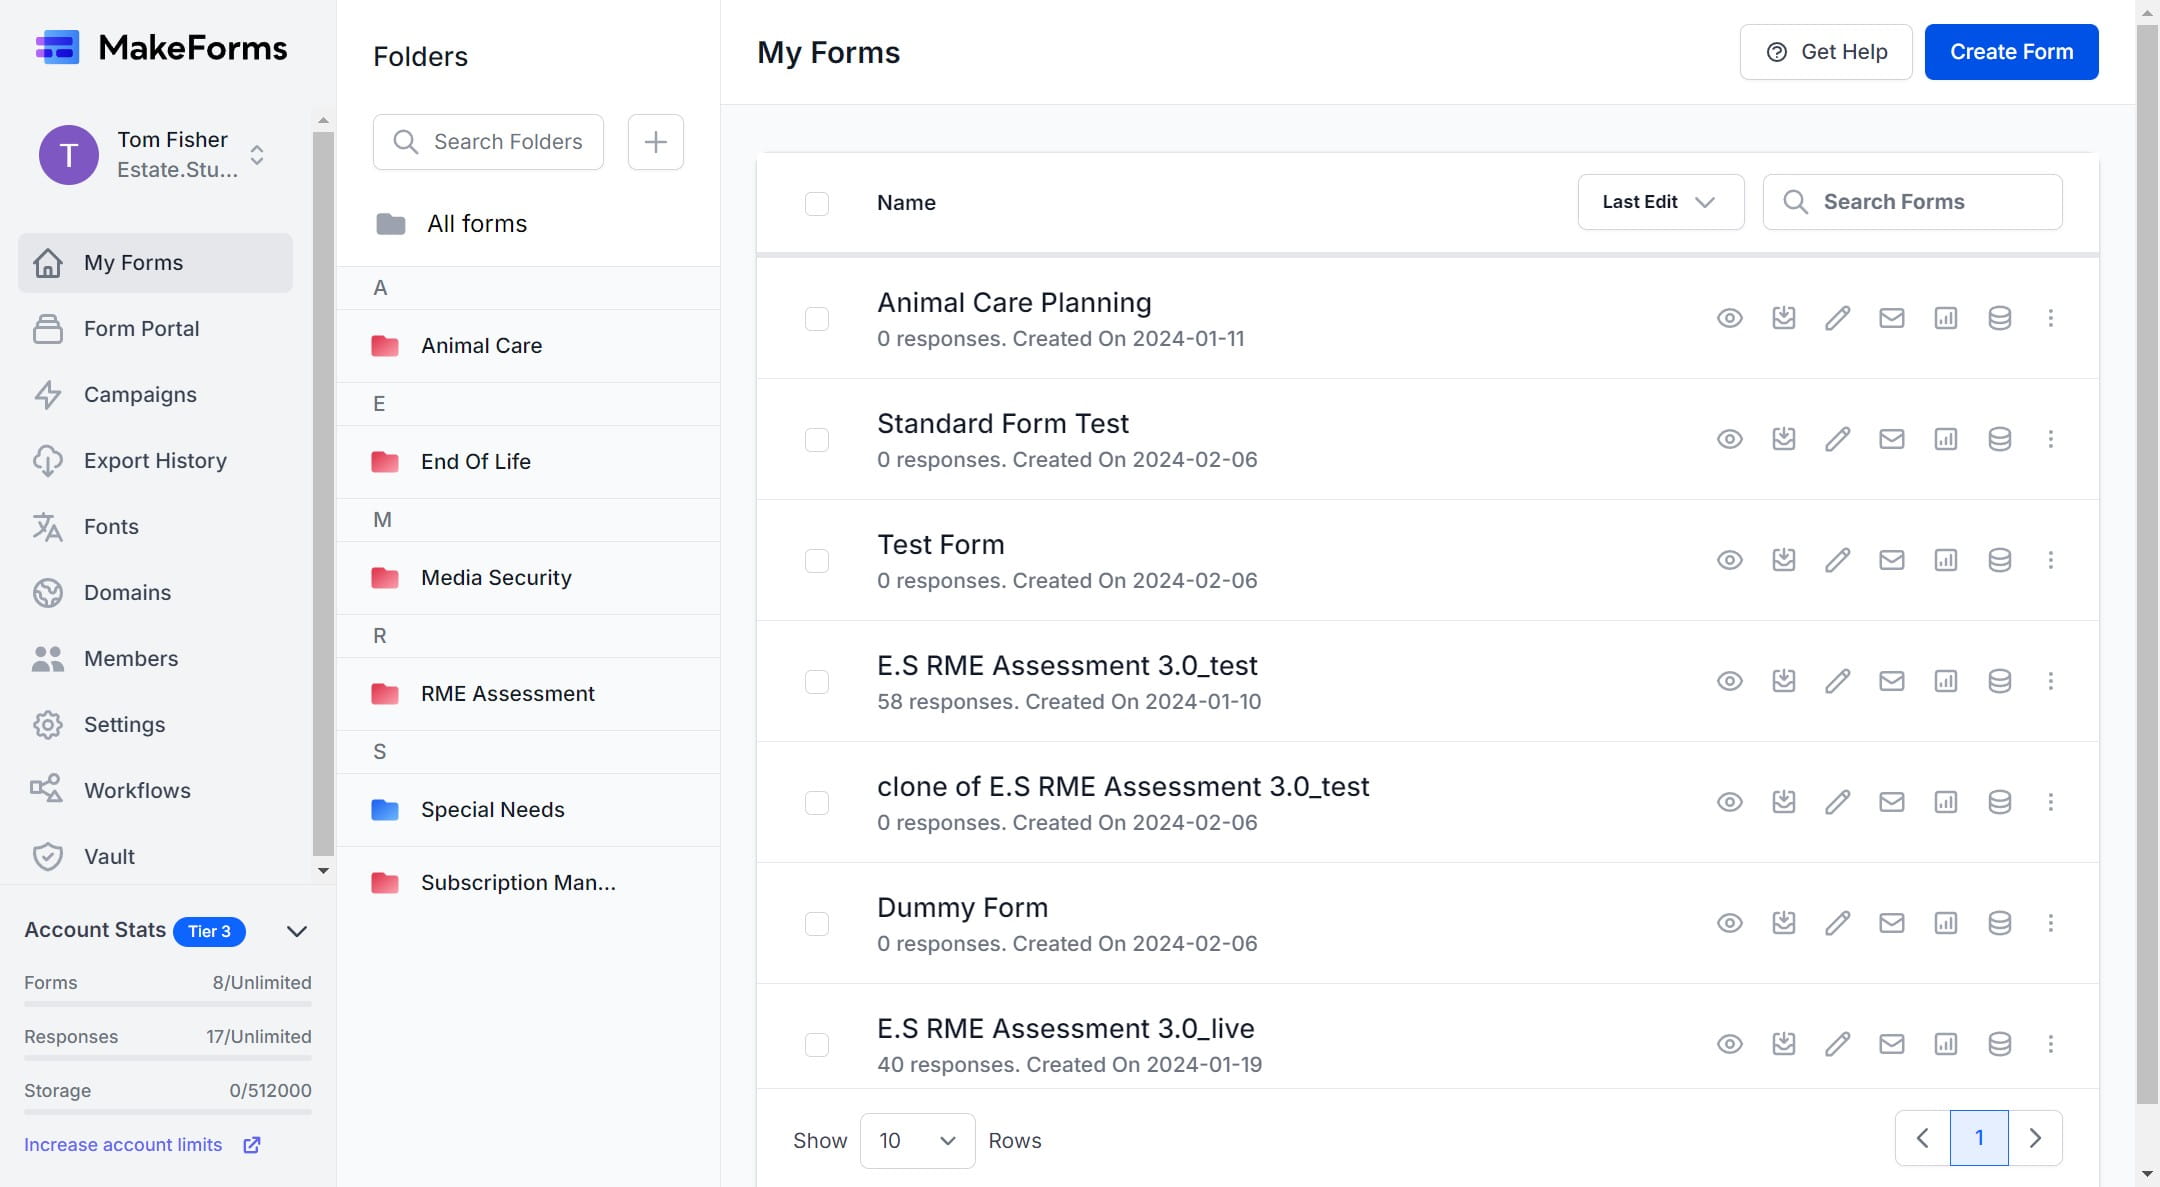Open the Increase account limits link
This screenshot has height=1187, width=2160.
point(124,1144)
